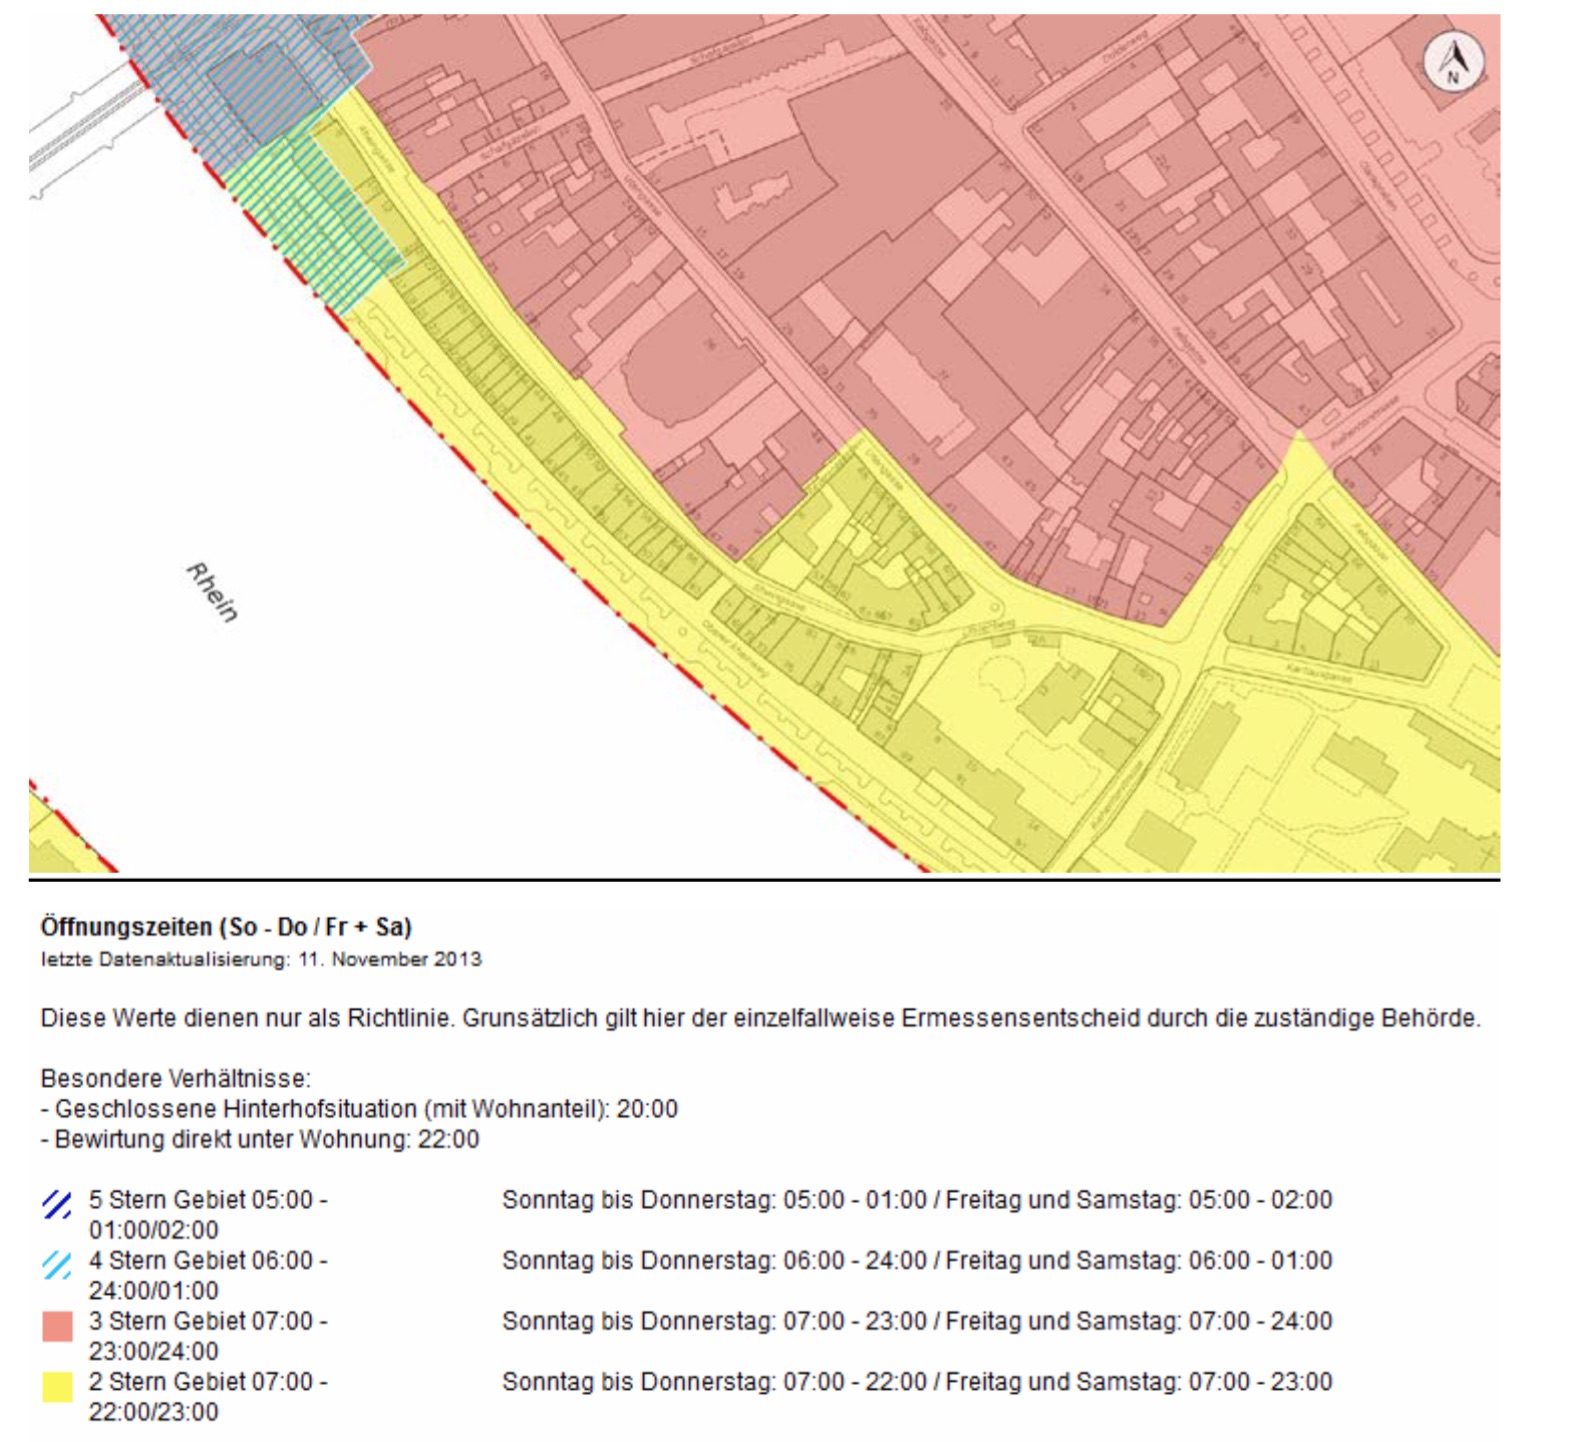Click the '2 Stern Gebiet 07:00 - 22:00/23:00' legend label
This screenshot has height=1442, width=1588.
pos(208,1397)
